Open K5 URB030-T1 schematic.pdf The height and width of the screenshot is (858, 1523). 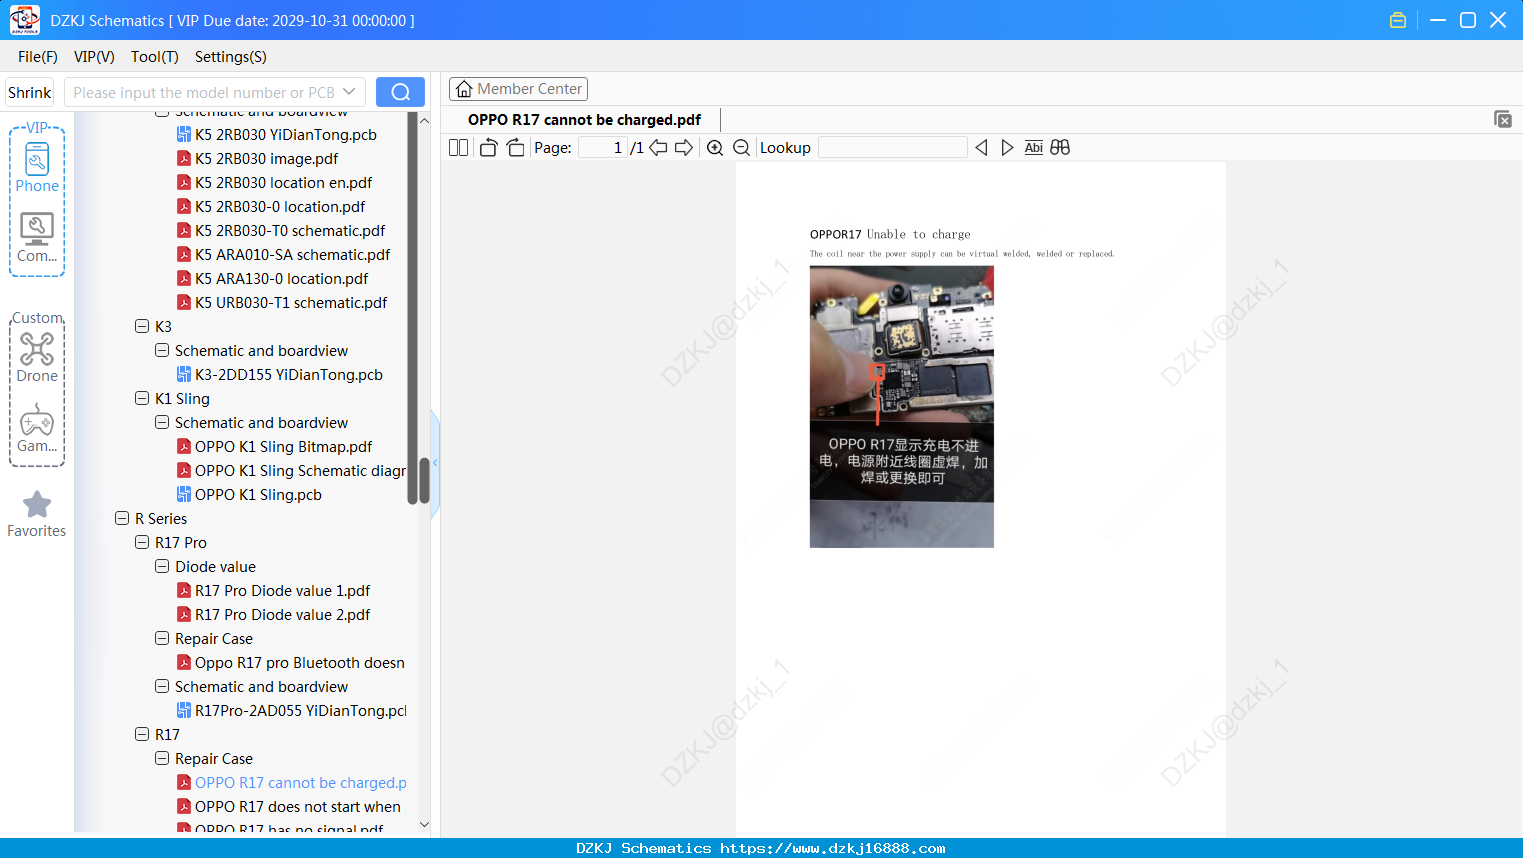pyautogui.click(x=291, y=302)
